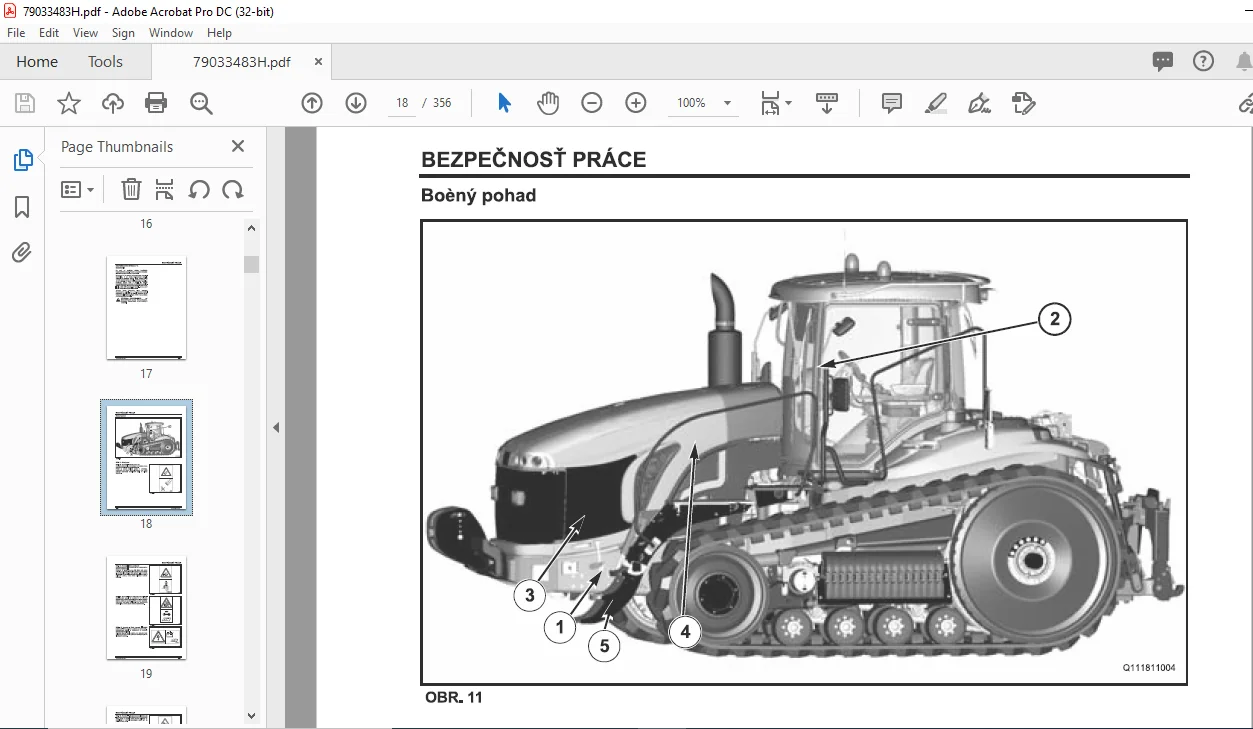Click the subheading Boèný pohad
This screenshot has height=729, width=1253.
pyautogui.click(x=478, y=196)
